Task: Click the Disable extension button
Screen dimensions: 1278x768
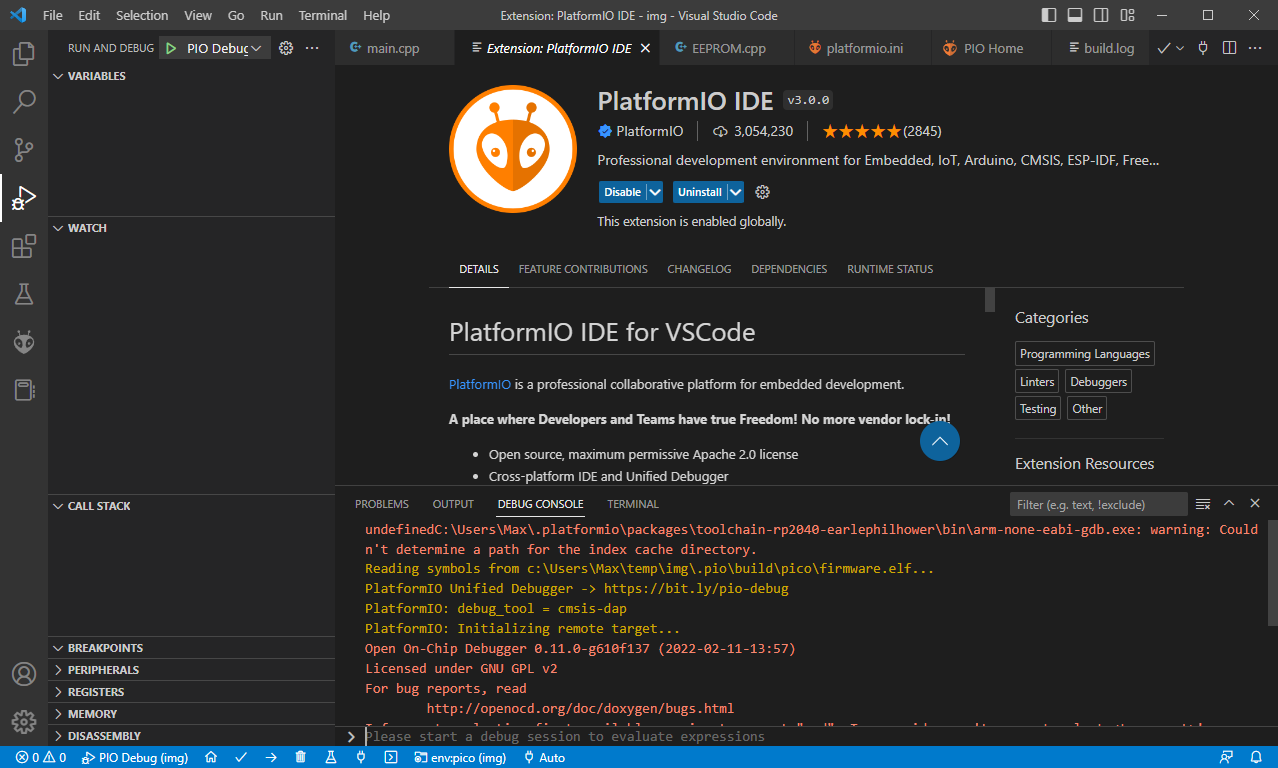Action: point(622,192)
